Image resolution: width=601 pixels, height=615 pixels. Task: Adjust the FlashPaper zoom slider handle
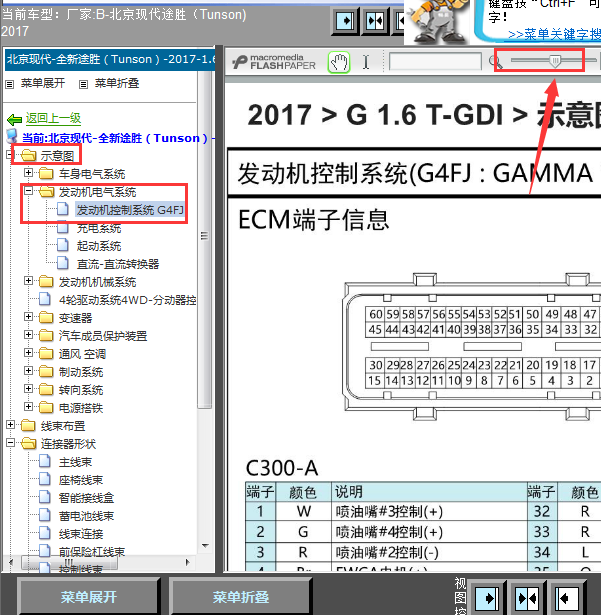pyautogui.click(x=555, y=61)
